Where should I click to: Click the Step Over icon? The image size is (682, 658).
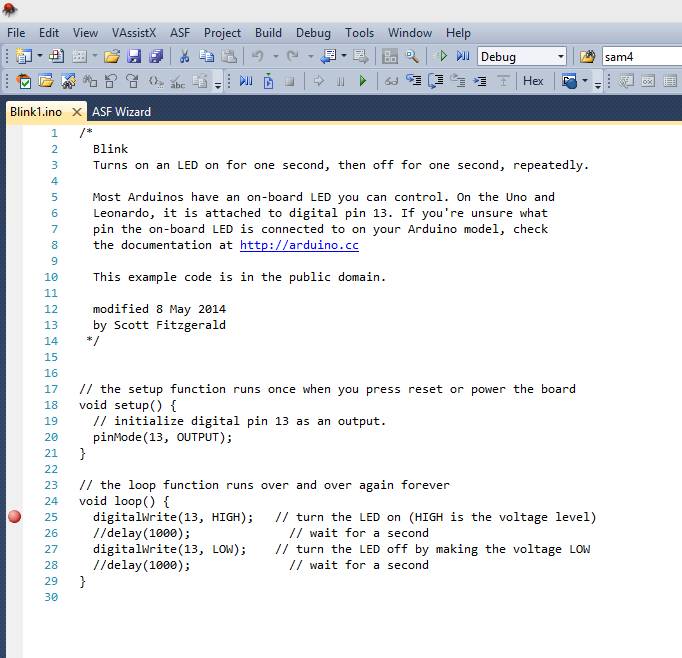(435, 81)
